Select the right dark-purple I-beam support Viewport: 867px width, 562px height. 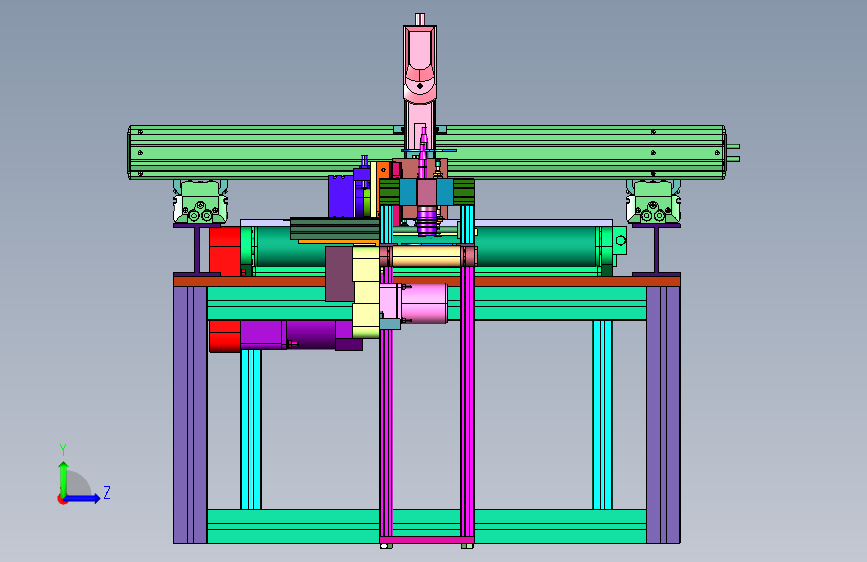[x=656, y=249]
